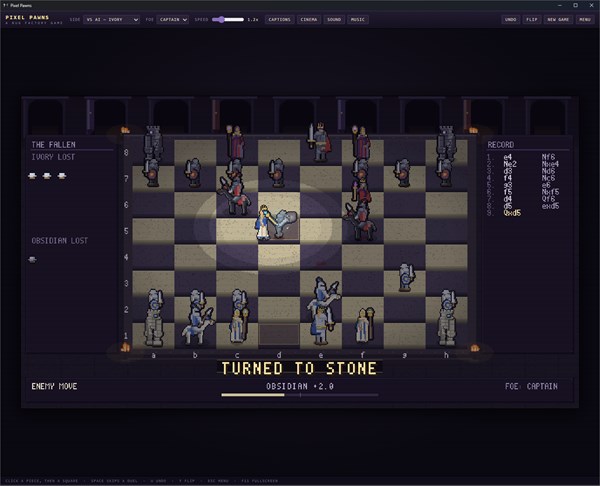Click the obsidian bishop on c8
Viewport: 600px width, 486px height.
tap(236, 142)
